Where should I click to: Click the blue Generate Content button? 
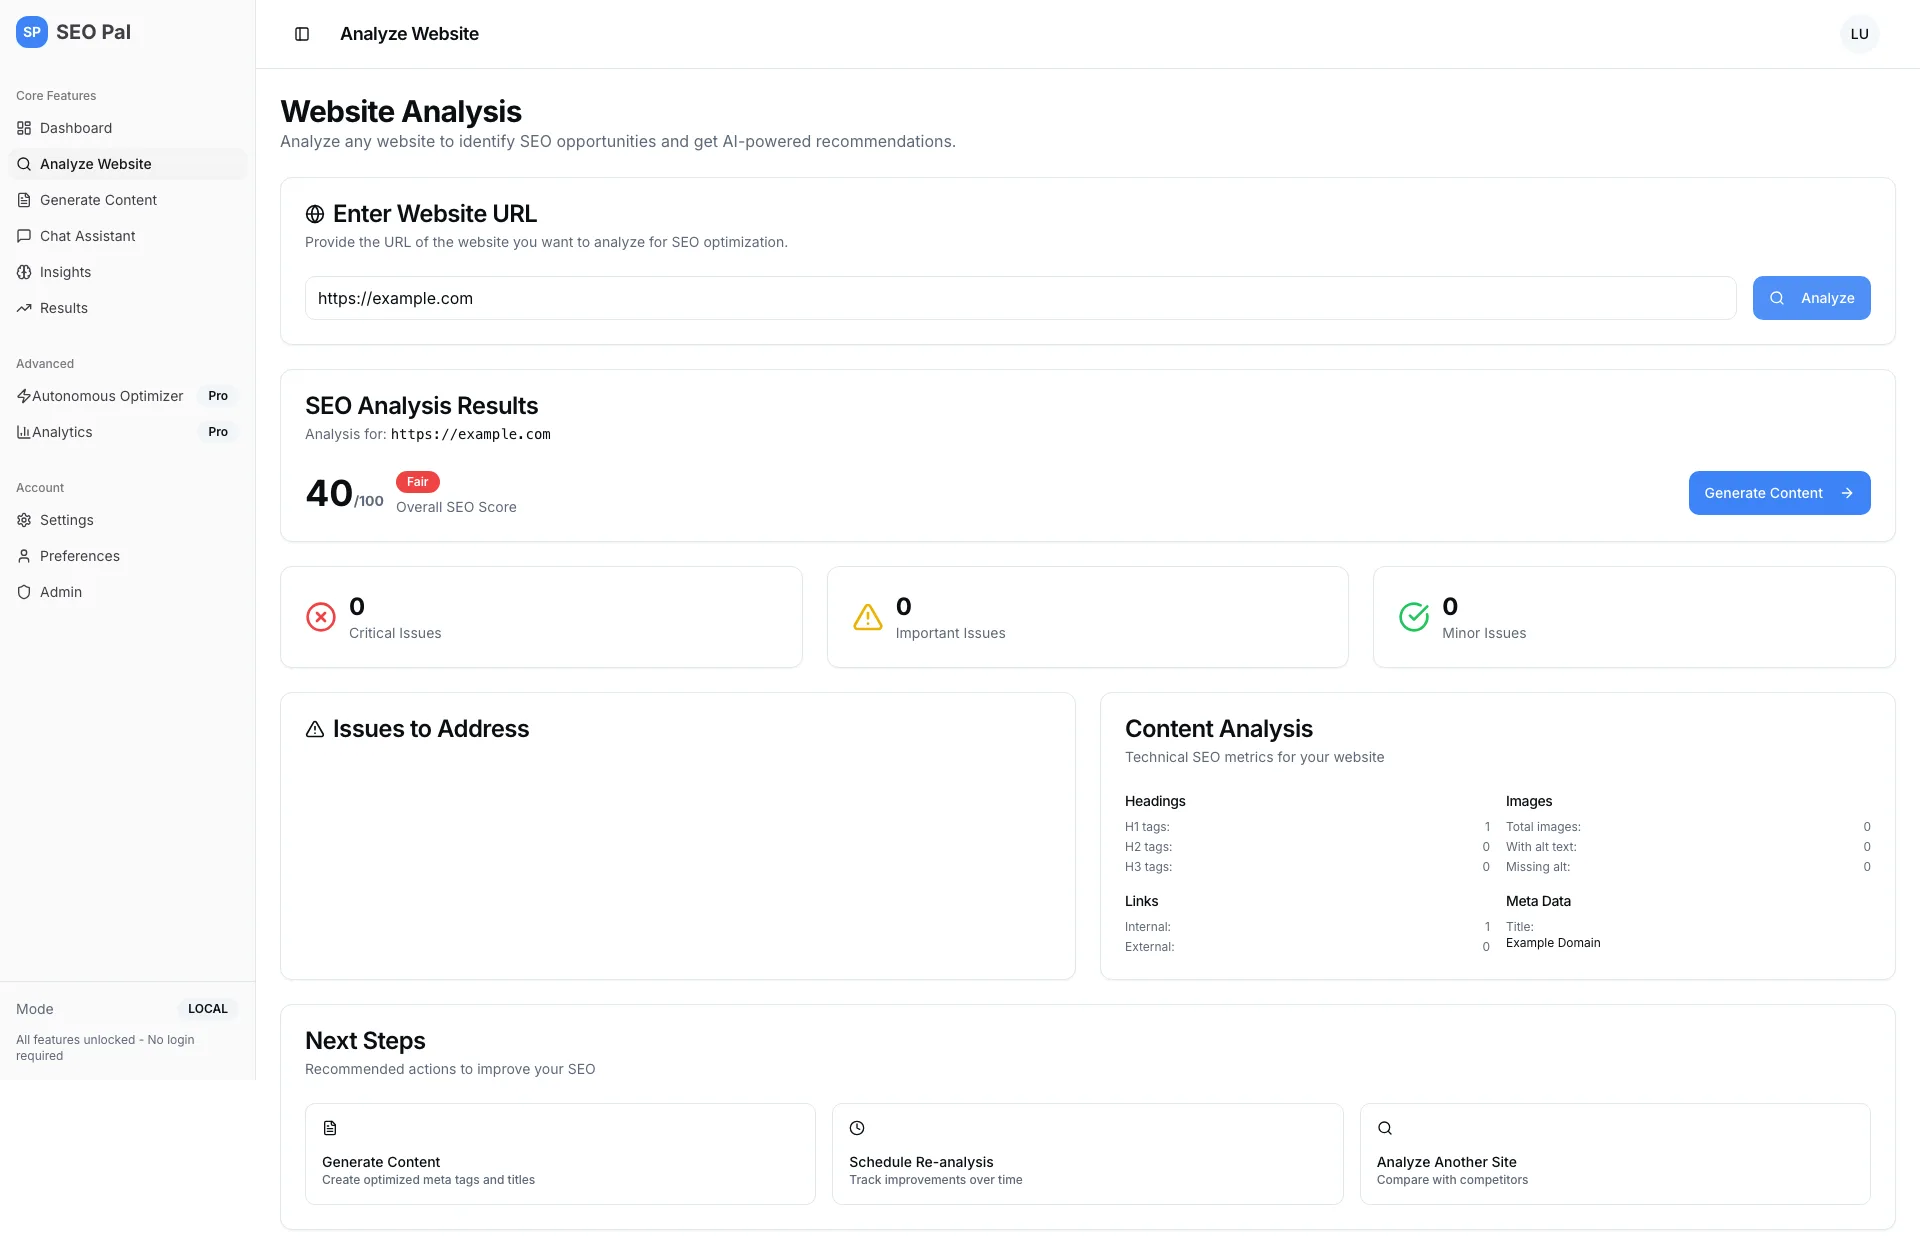coord(1779,493)
